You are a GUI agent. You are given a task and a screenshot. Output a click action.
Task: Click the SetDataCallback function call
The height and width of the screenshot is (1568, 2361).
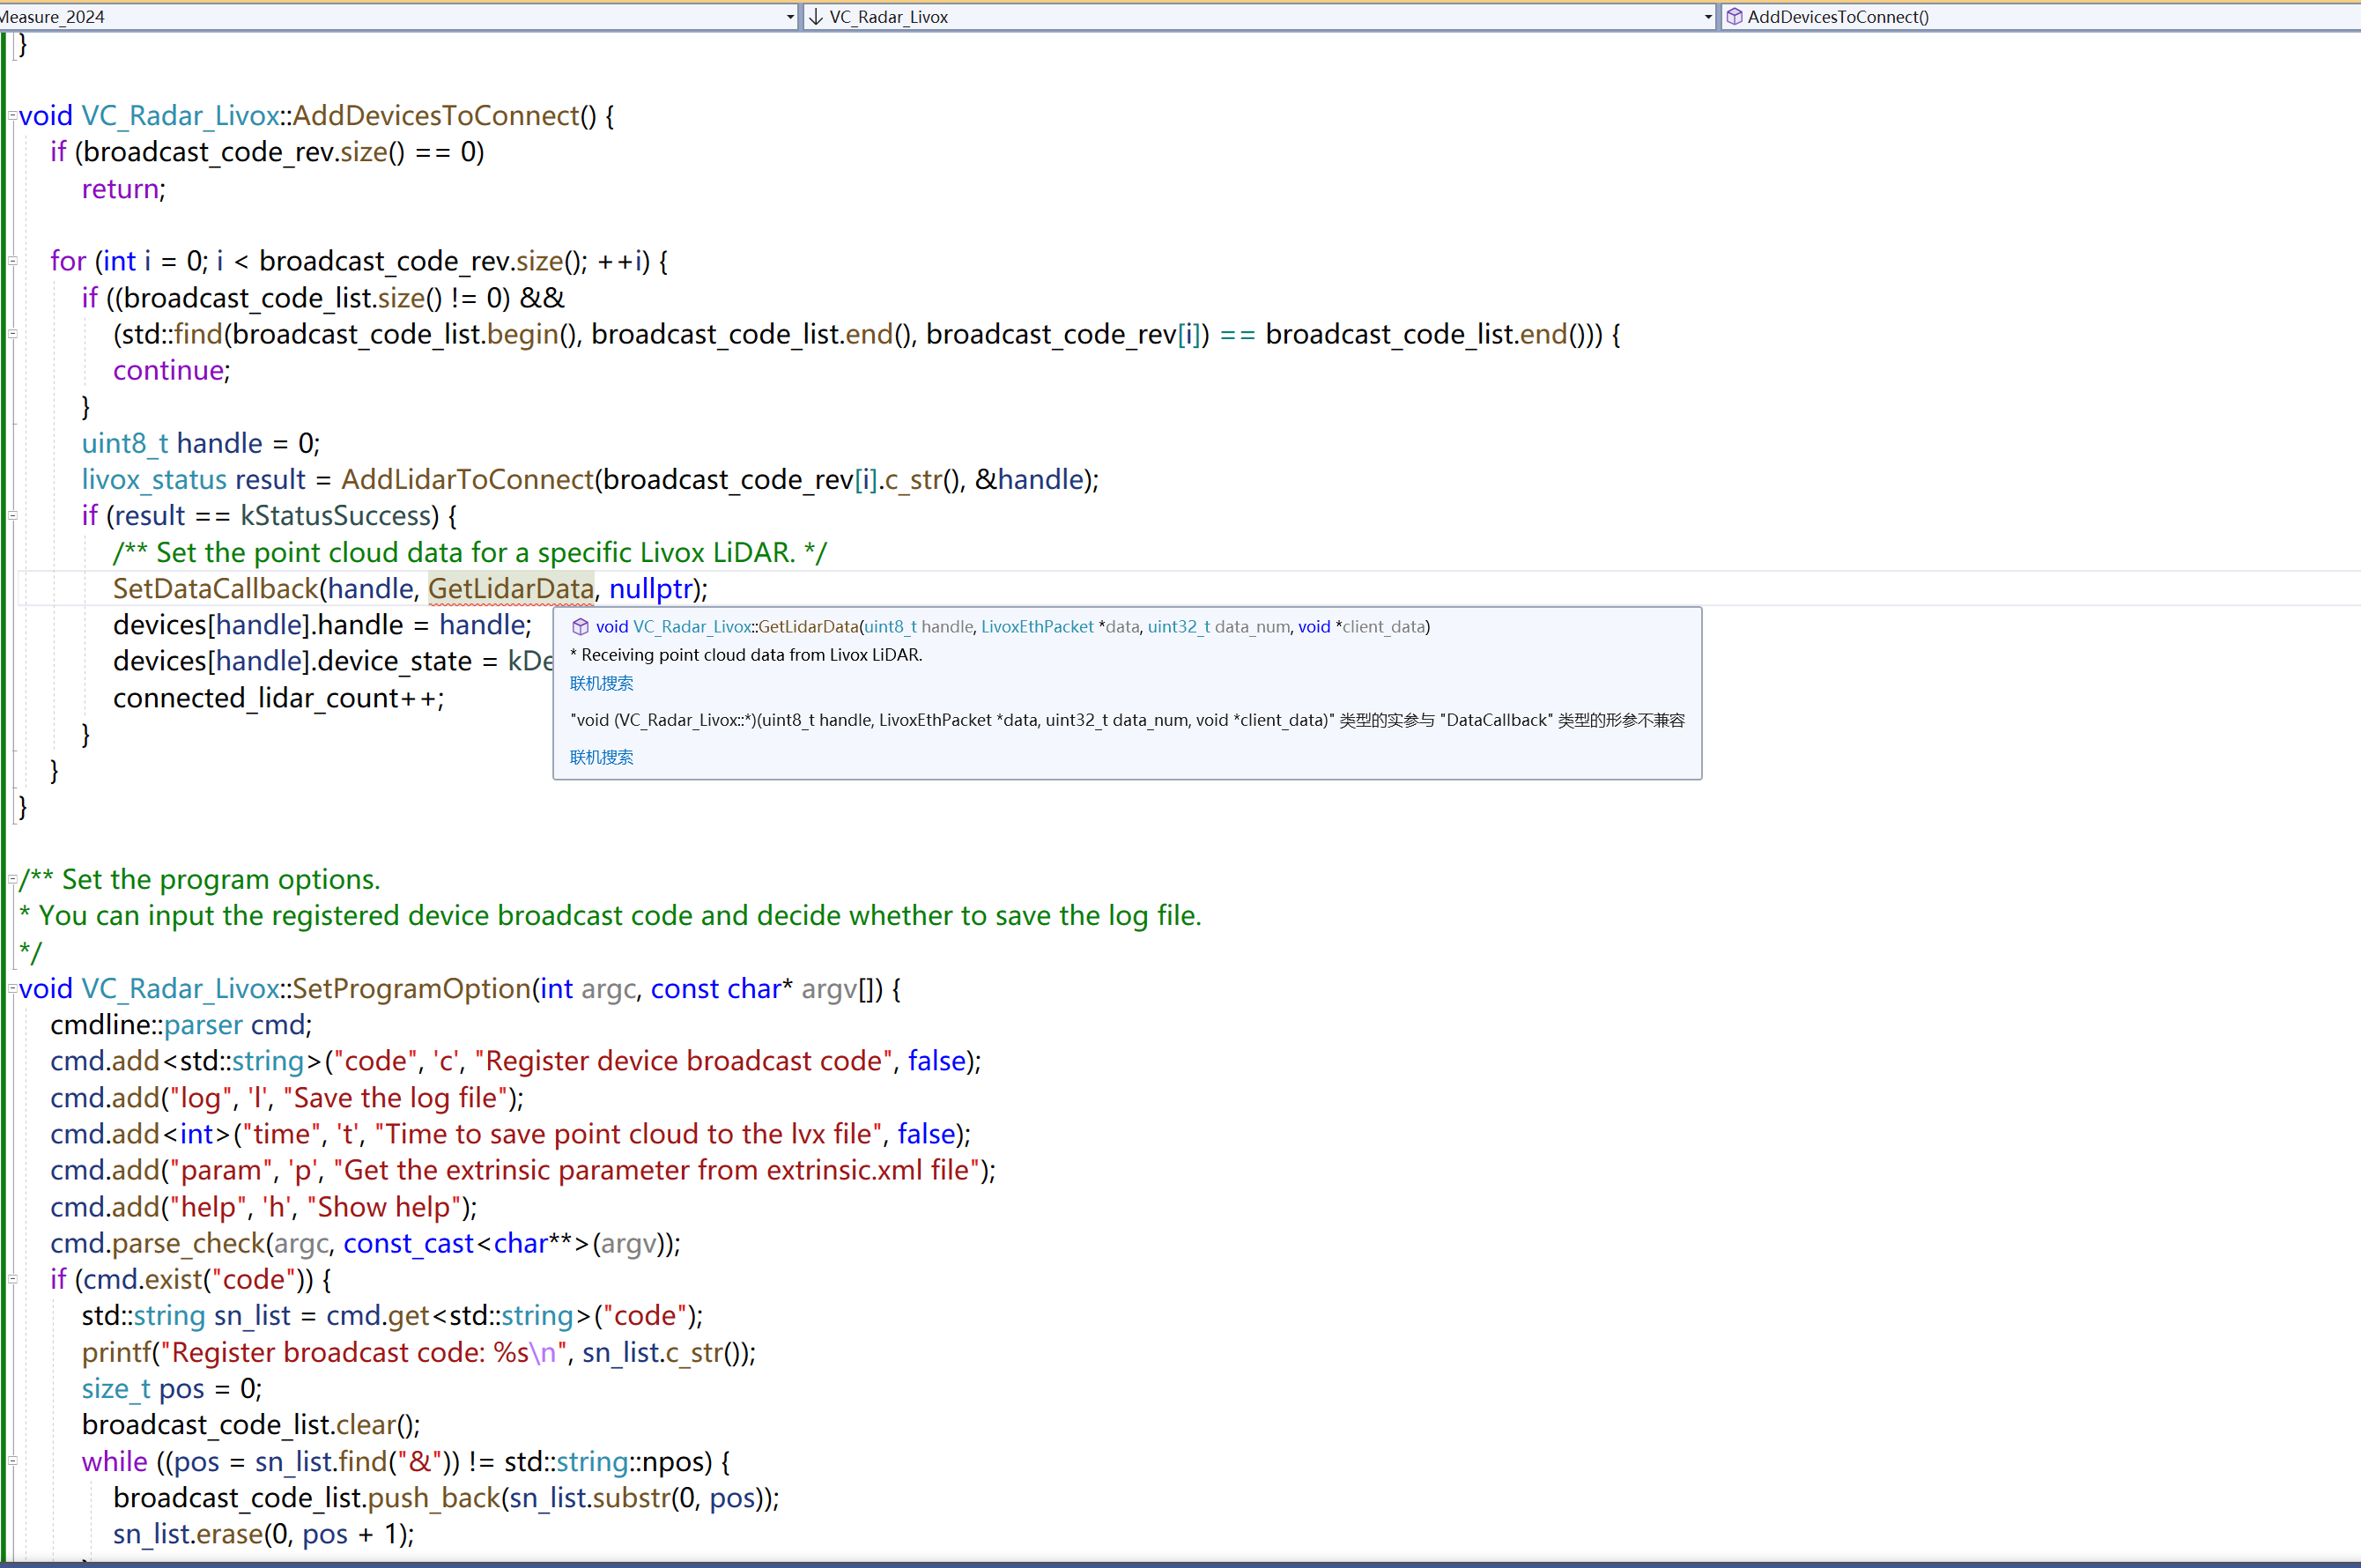(x=215, y=589)
